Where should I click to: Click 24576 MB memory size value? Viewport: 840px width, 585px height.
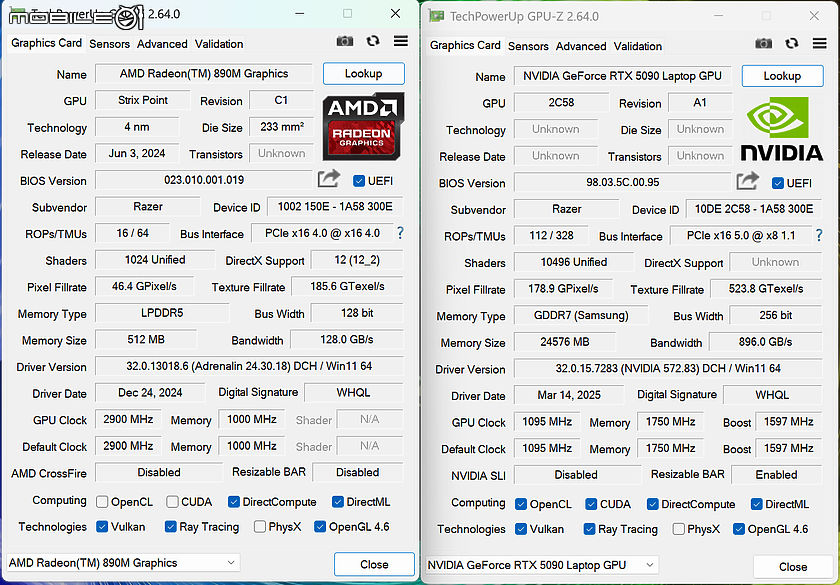pos(565,342)
